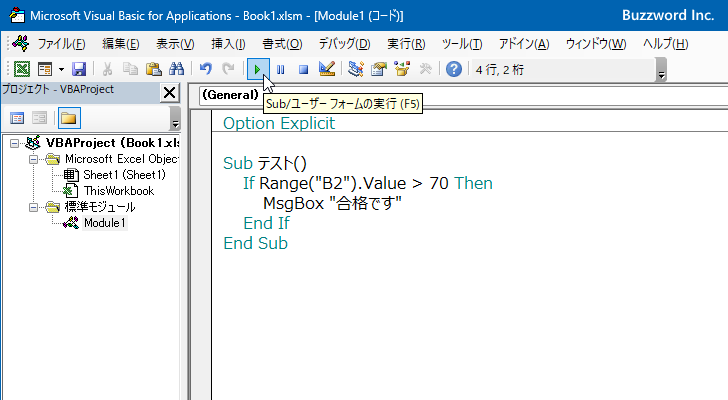Collapse the VBAProject (Book1.xlsm) tree node
The height and width of the screenshot is (400, 728).
pos(14,143)
